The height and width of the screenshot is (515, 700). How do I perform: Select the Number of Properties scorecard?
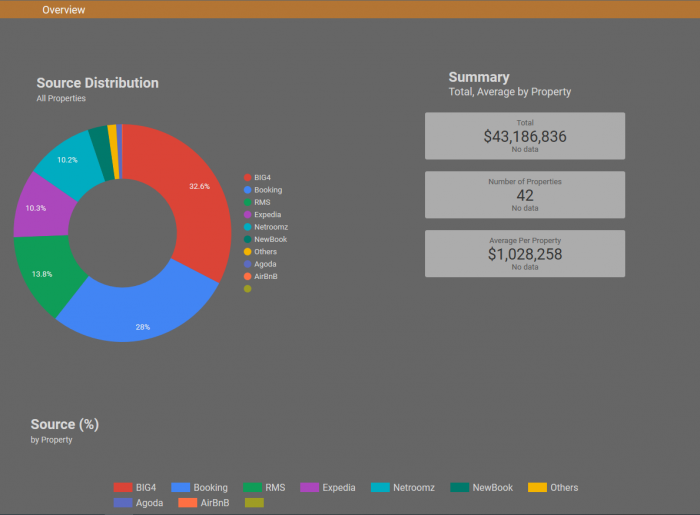click(x=525, y=195)
